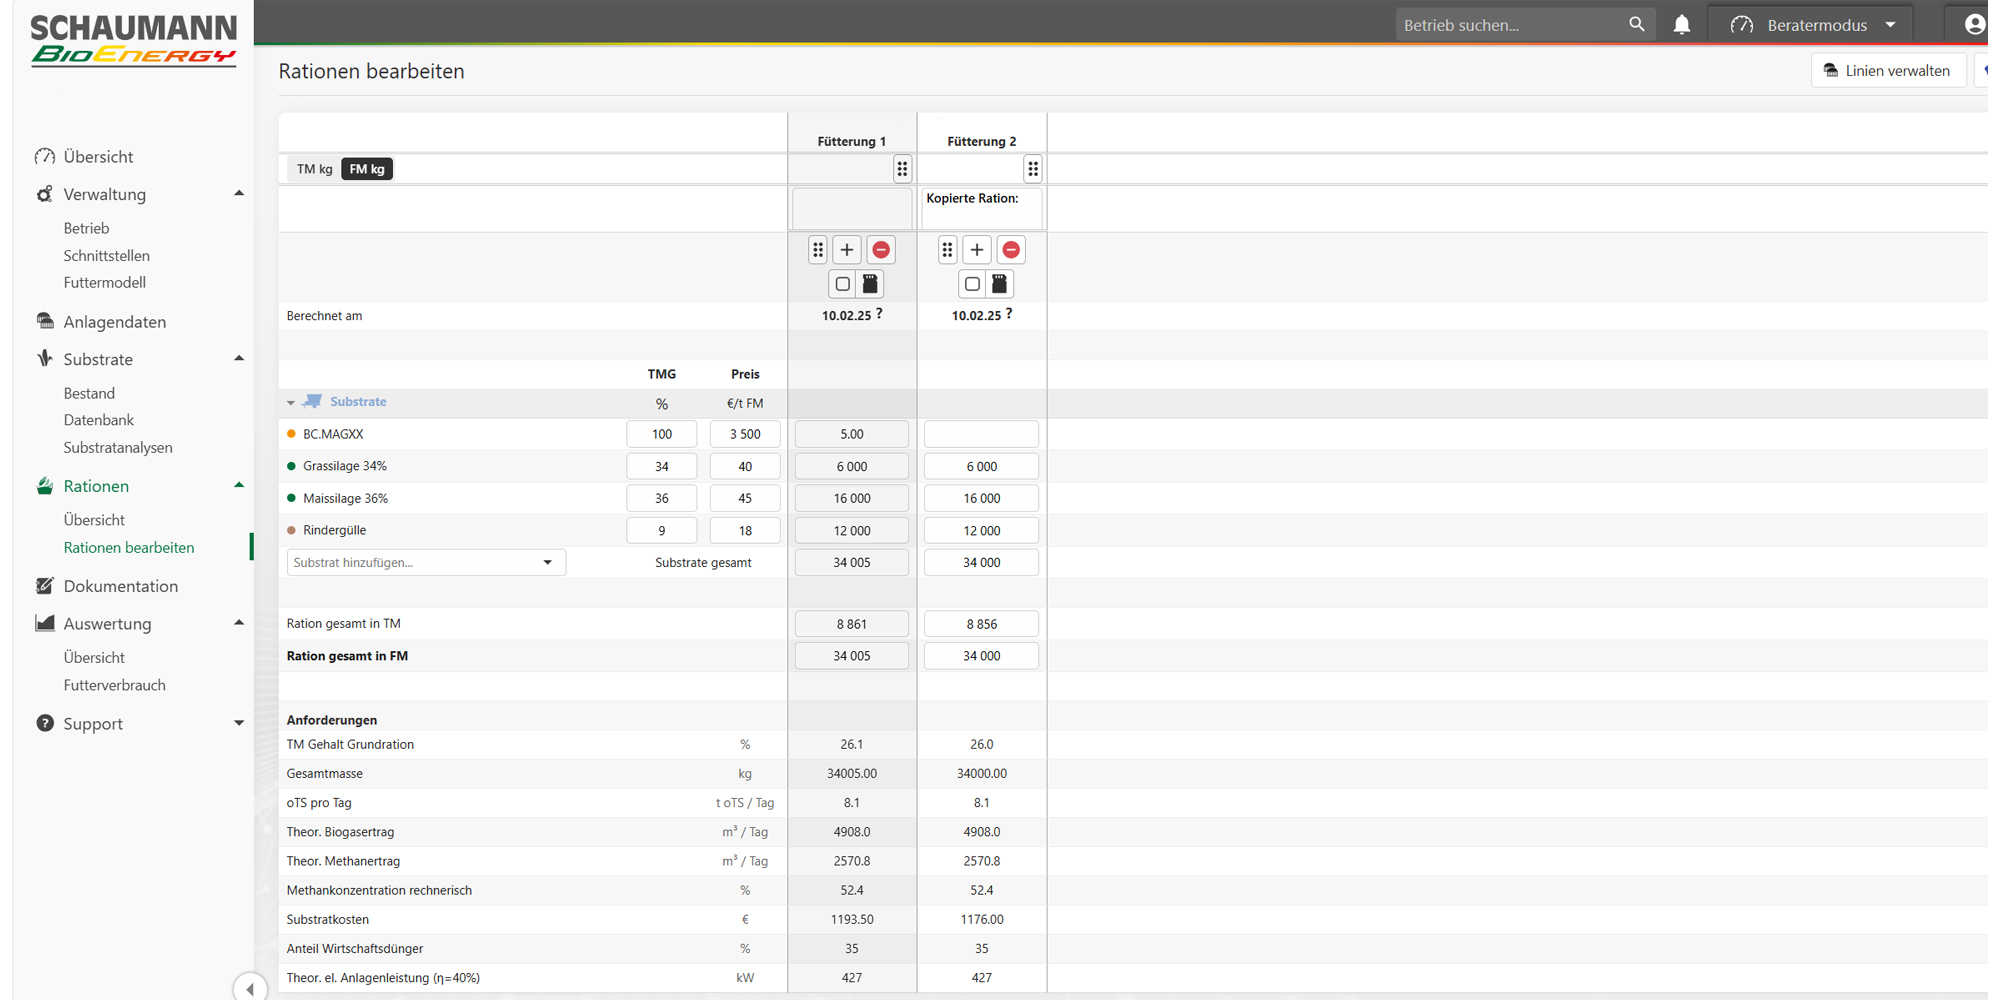Image resolution: width=2000 pixels, height=1000 pixels.
Task: Click the plus icon under Fütterung 1
Action: pyautogui.click(x=847, y=250)
